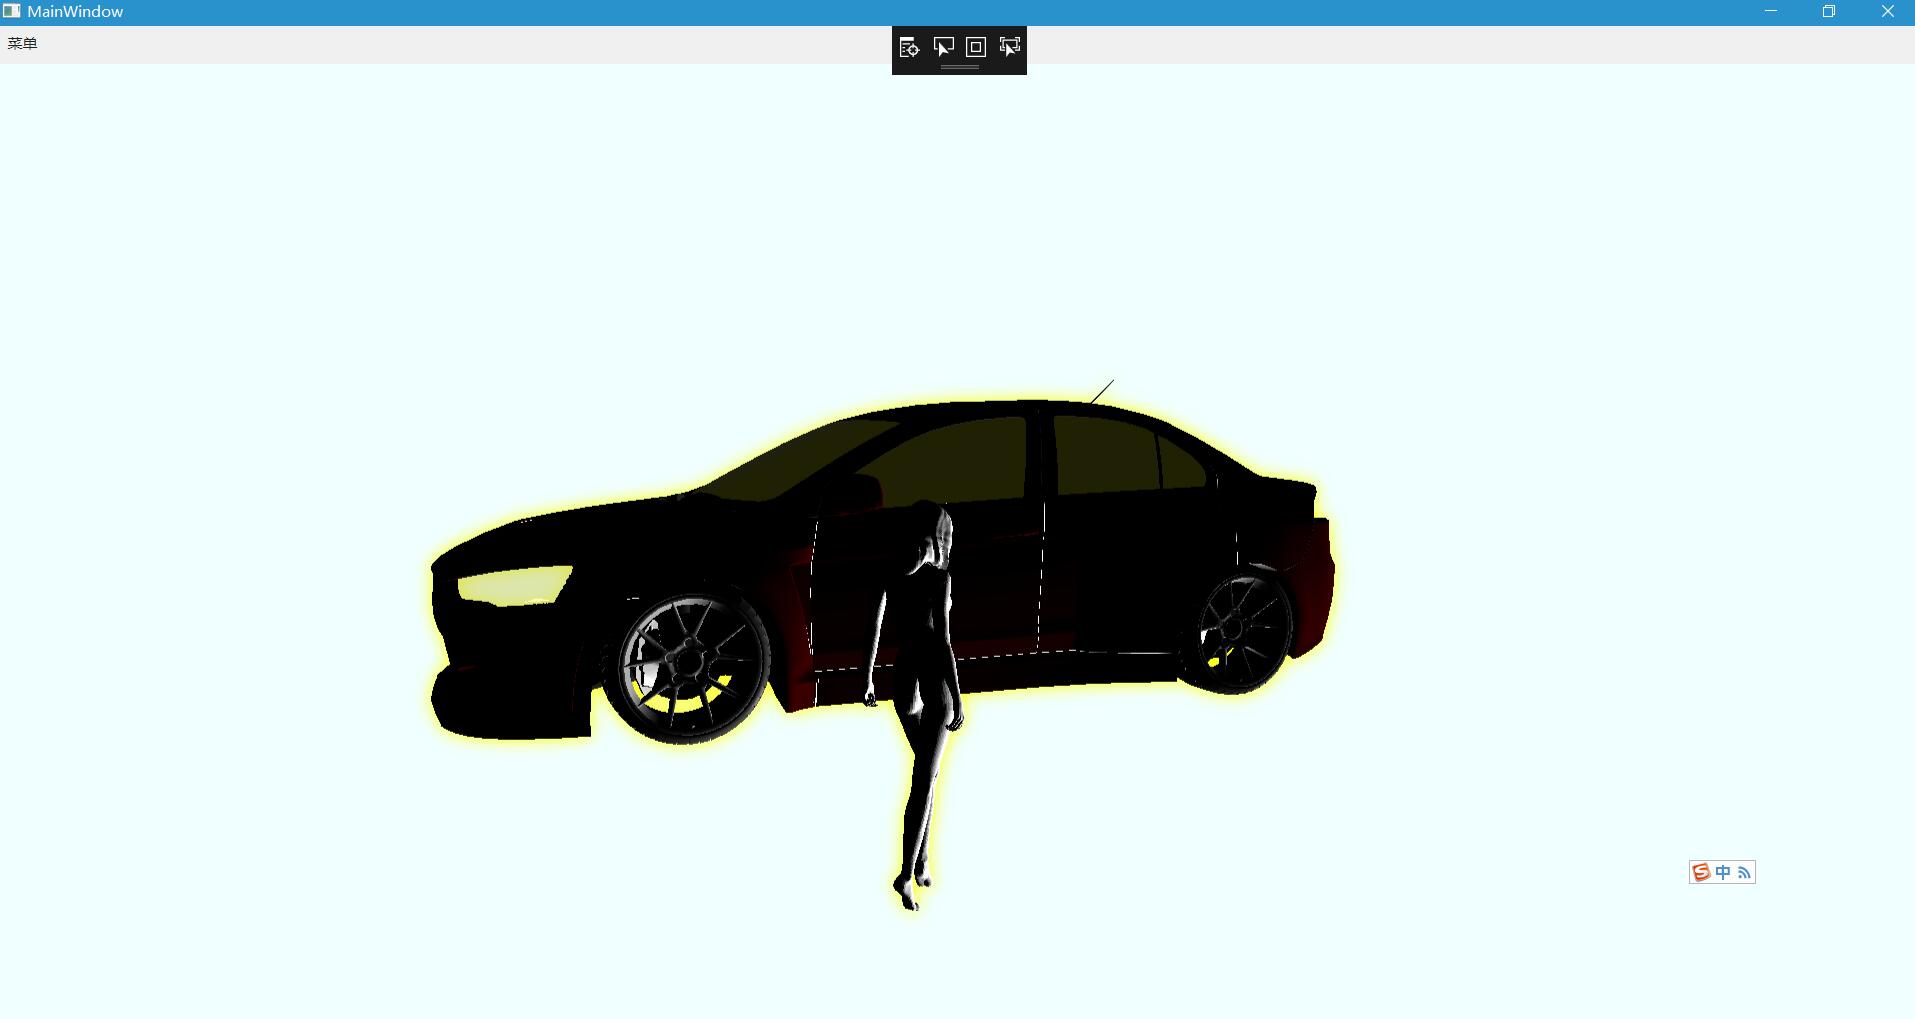The image size is (1915, 1019).
Task: Restore down the MainWindow window
Action: point(1829,12)
